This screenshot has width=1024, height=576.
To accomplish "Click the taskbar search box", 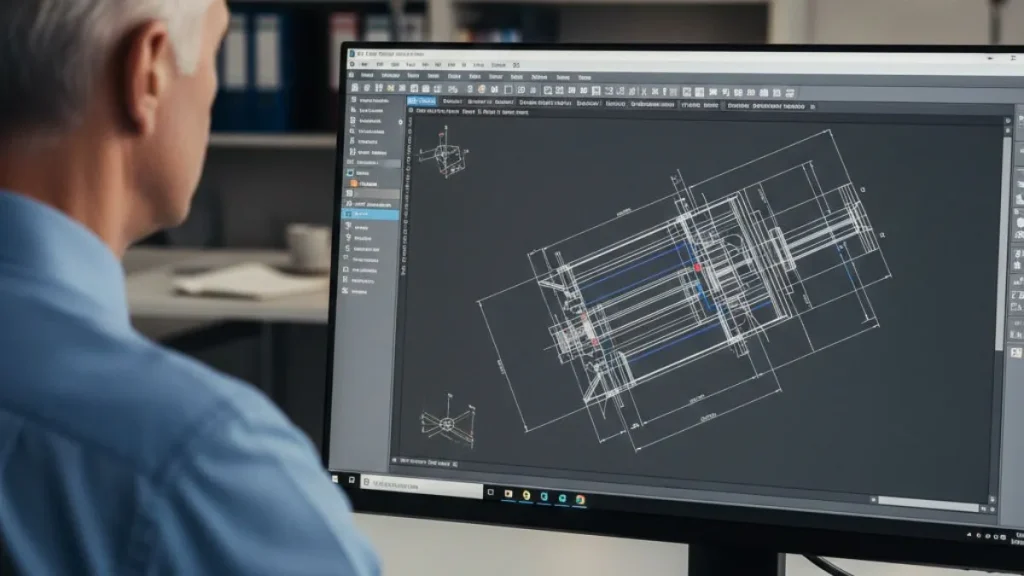I will (x=421, y=485).
